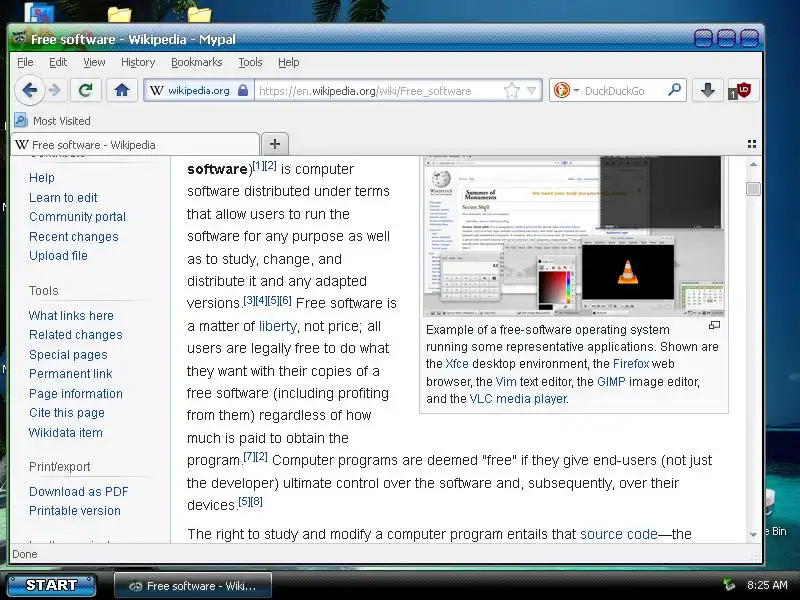Open the Printable version link
The width and height of the screenshot is (800, 600).
(x=74, y=511)
